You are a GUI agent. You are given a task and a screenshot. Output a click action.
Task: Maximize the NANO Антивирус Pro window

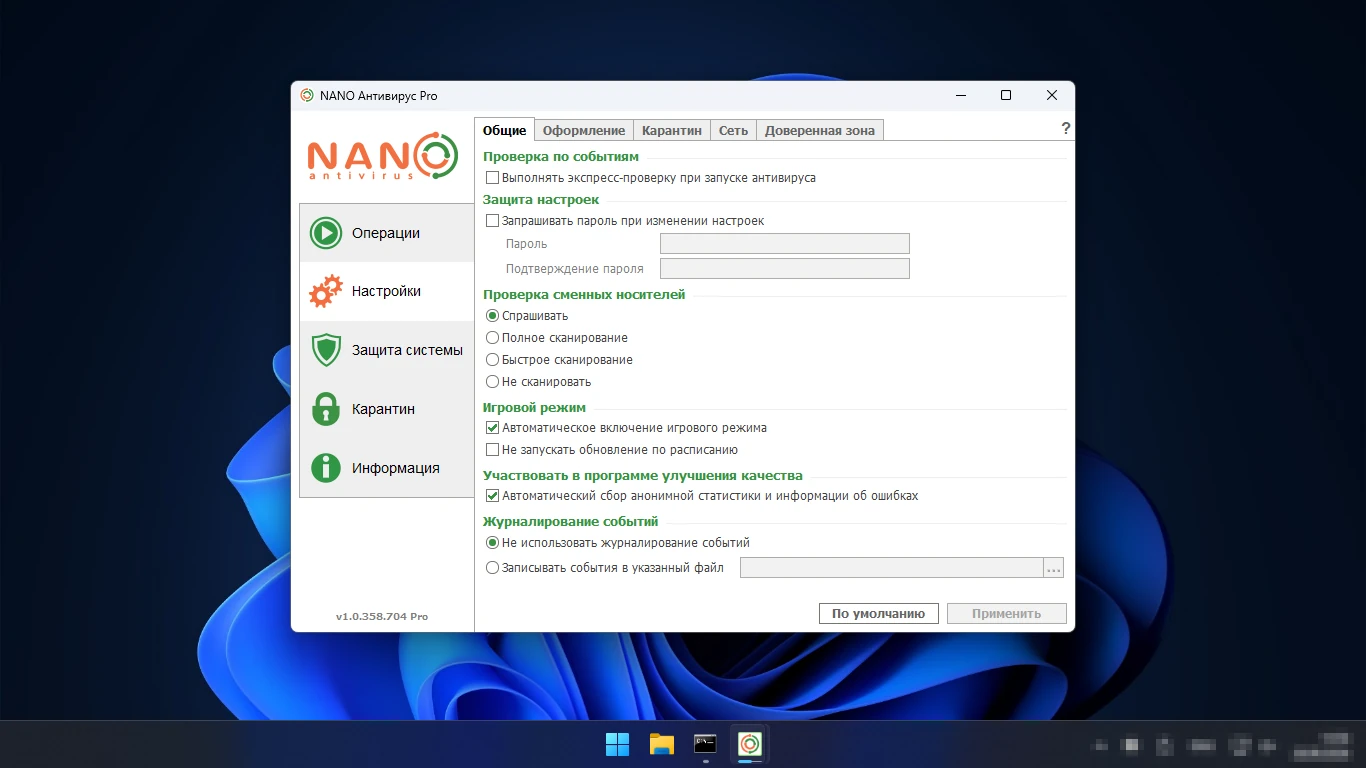tap(1006, 96)
